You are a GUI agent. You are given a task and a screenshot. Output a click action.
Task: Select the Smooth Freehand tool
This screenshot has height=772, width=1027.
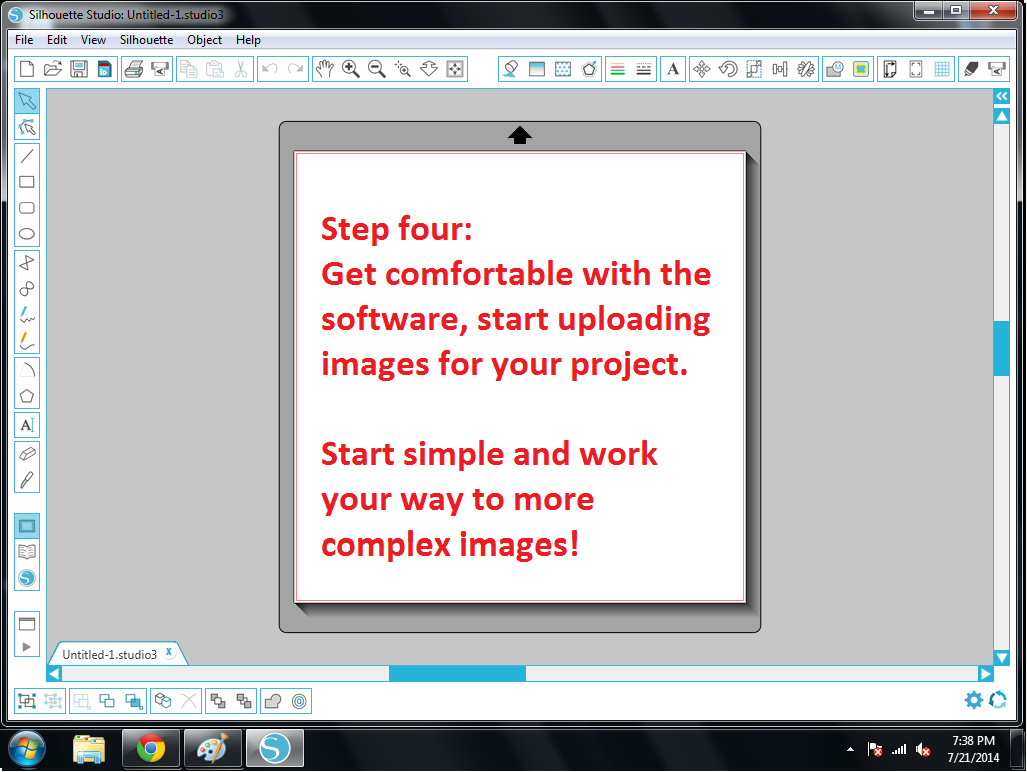pyautogui.click(x=27, y=341)
